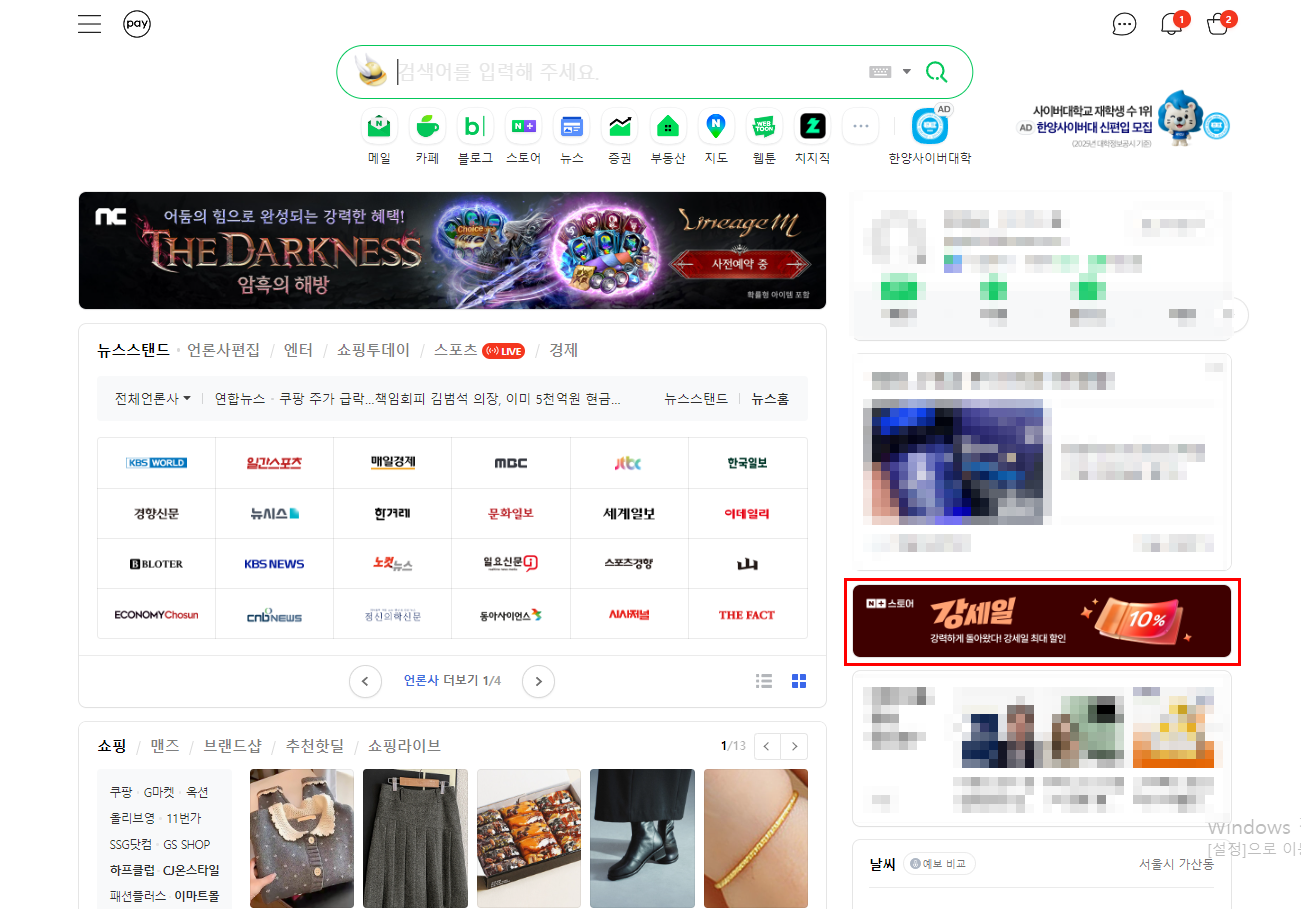Open the 한겨레 press logo
Viewport: 1301px width, 909px height.
point(392,513)
